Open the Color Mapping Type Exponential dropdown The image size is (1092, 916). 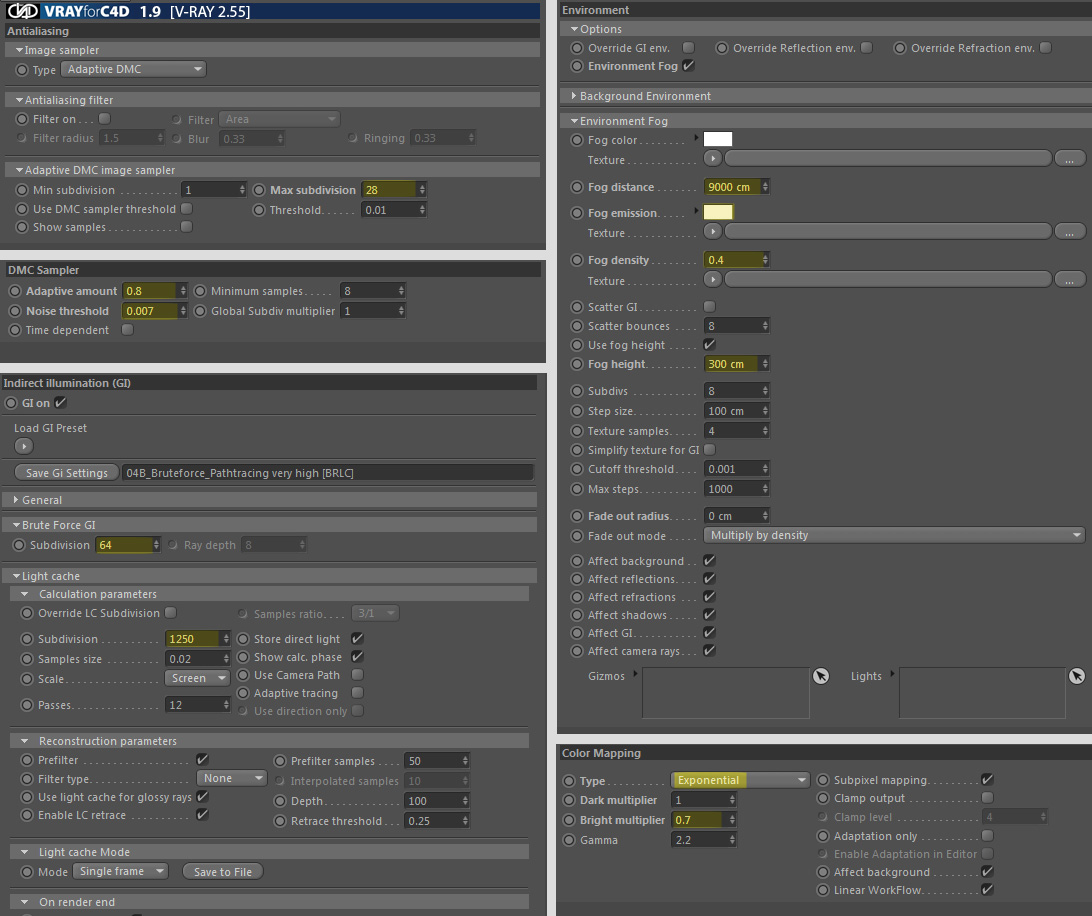740,780
